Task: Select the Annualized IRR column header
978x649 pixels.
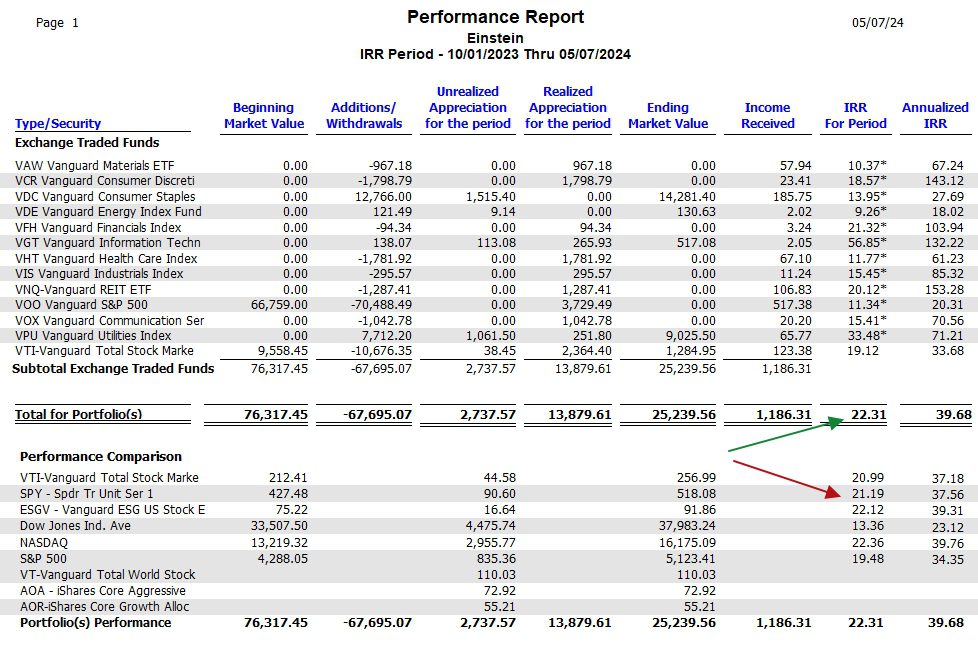Action: 935,116
